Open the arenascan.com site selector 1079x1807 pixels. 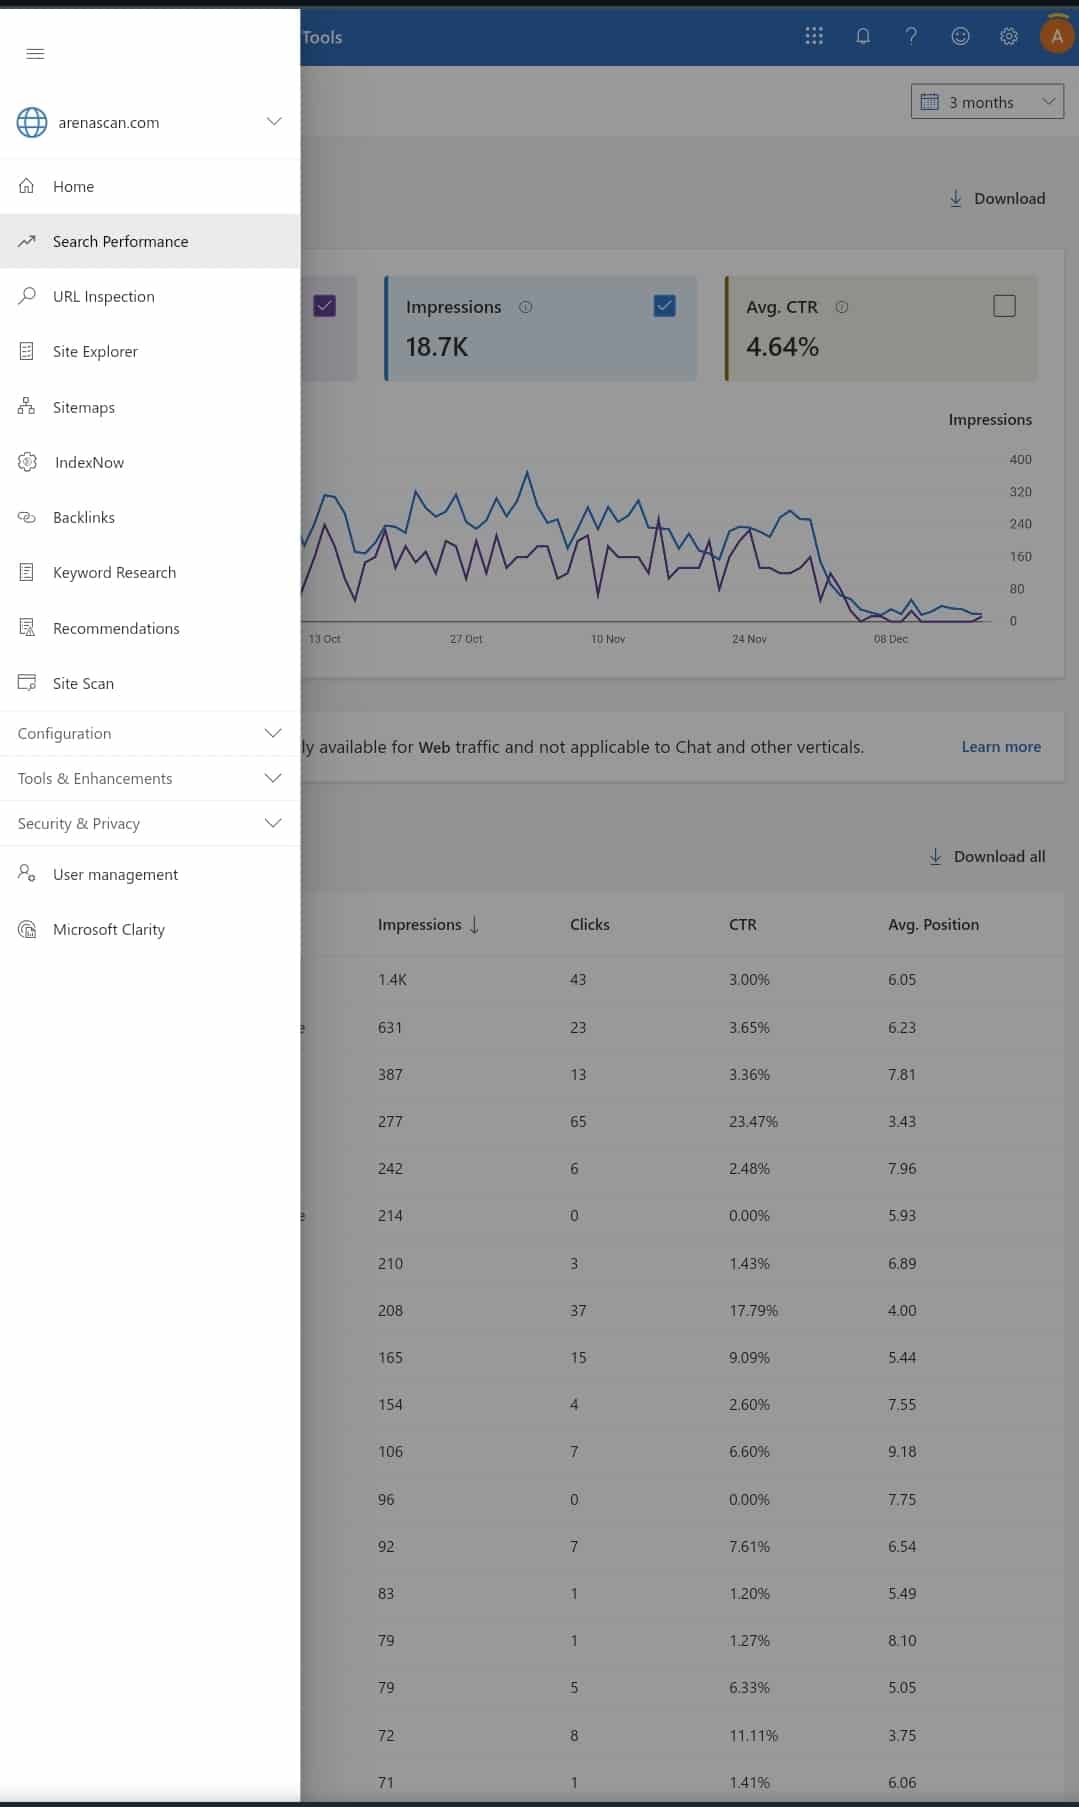pos(149,122)
